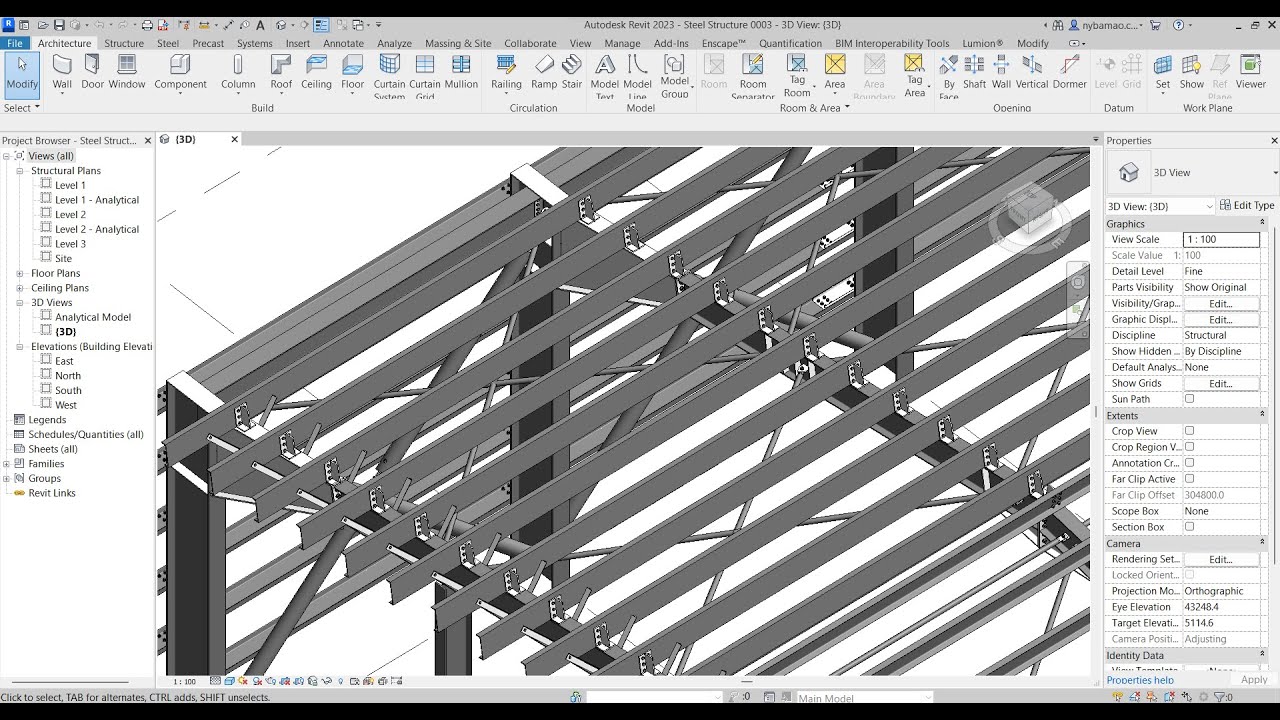Select the Door tool
The image size is (1280, 720).
pyautogui.click(x=92, y=73)
